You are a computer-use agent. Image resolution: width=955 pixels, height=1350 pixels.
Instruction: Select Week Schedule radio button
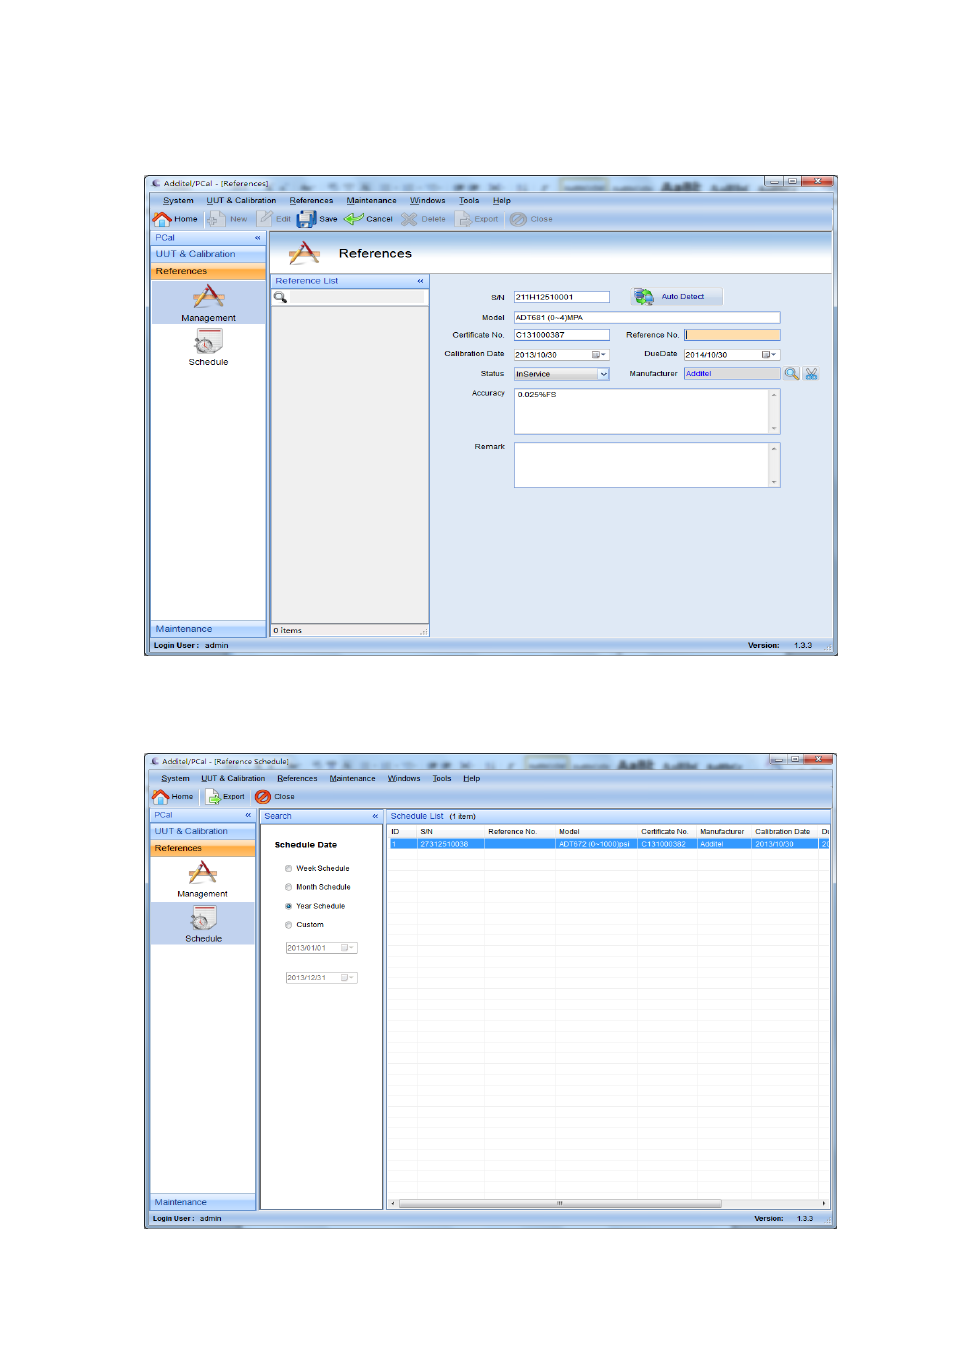coord(289,869)
